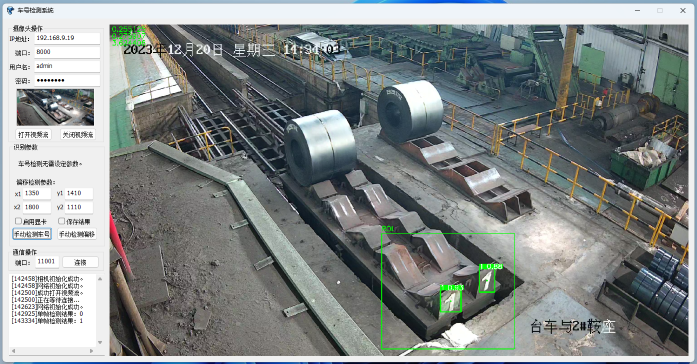
Task: Click the y1 field showing 1410
Action: (79, 193)
